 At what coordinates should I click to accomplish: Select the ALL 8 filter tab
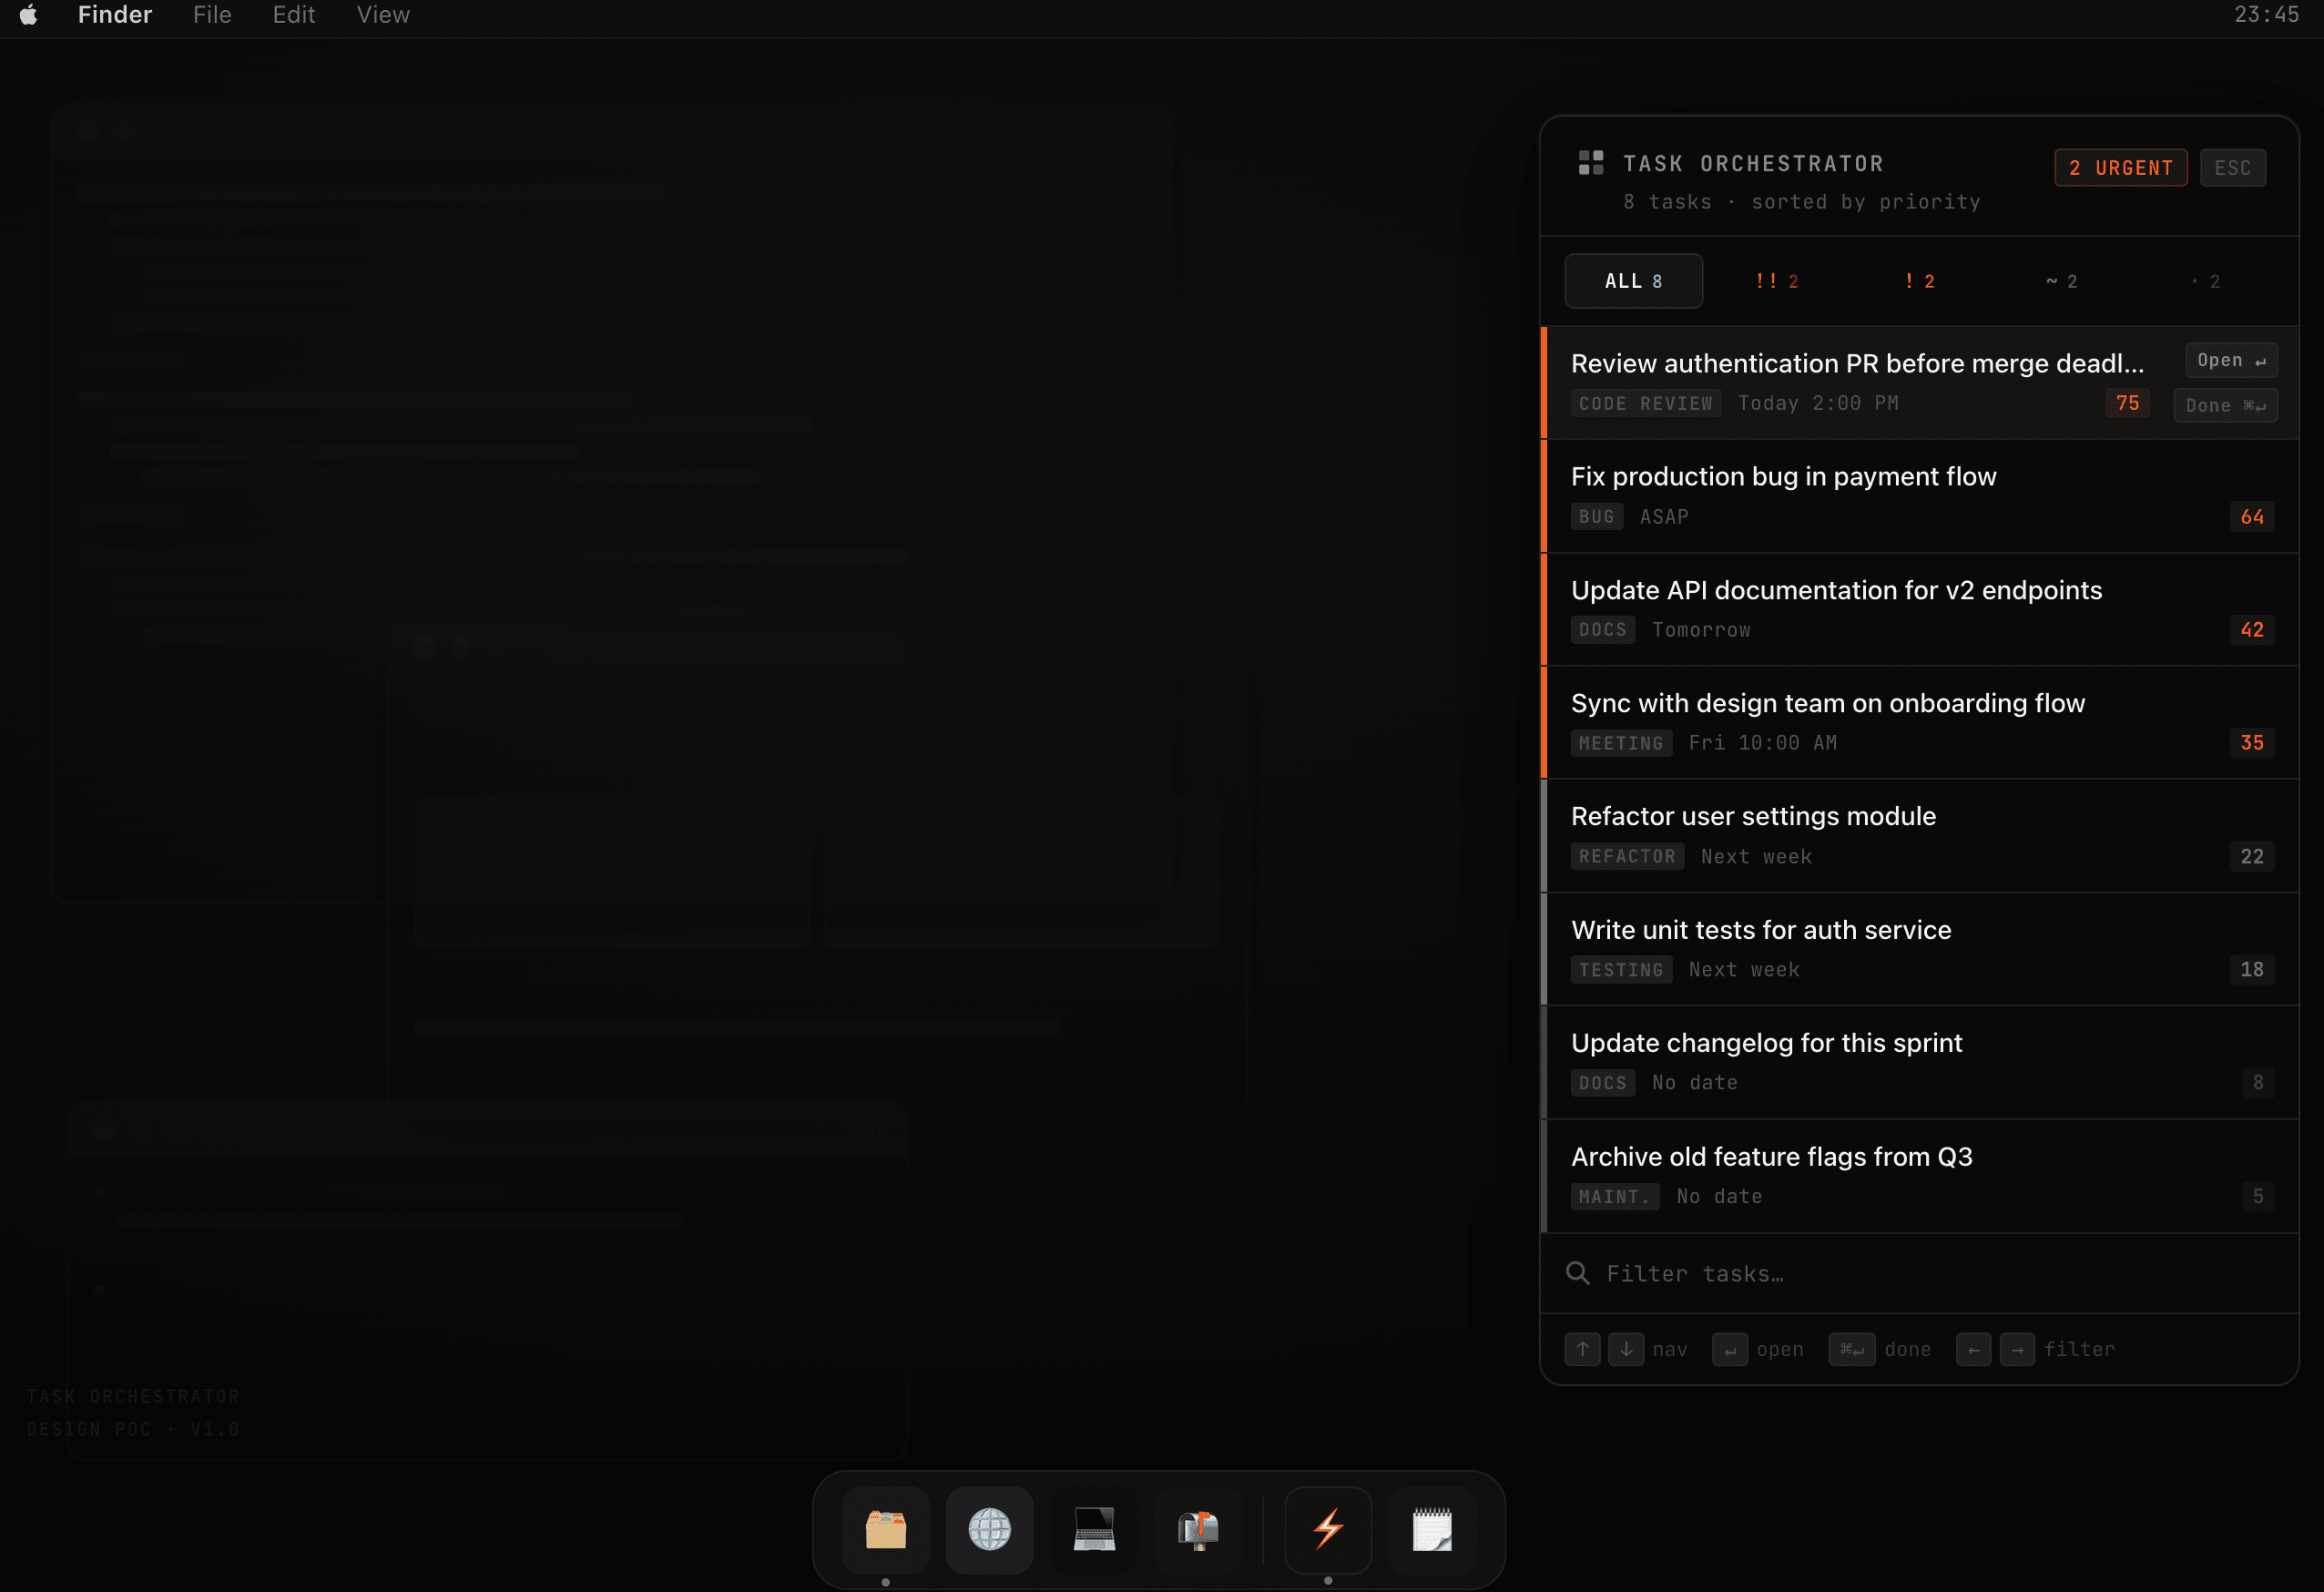(x=1633, y=281)
